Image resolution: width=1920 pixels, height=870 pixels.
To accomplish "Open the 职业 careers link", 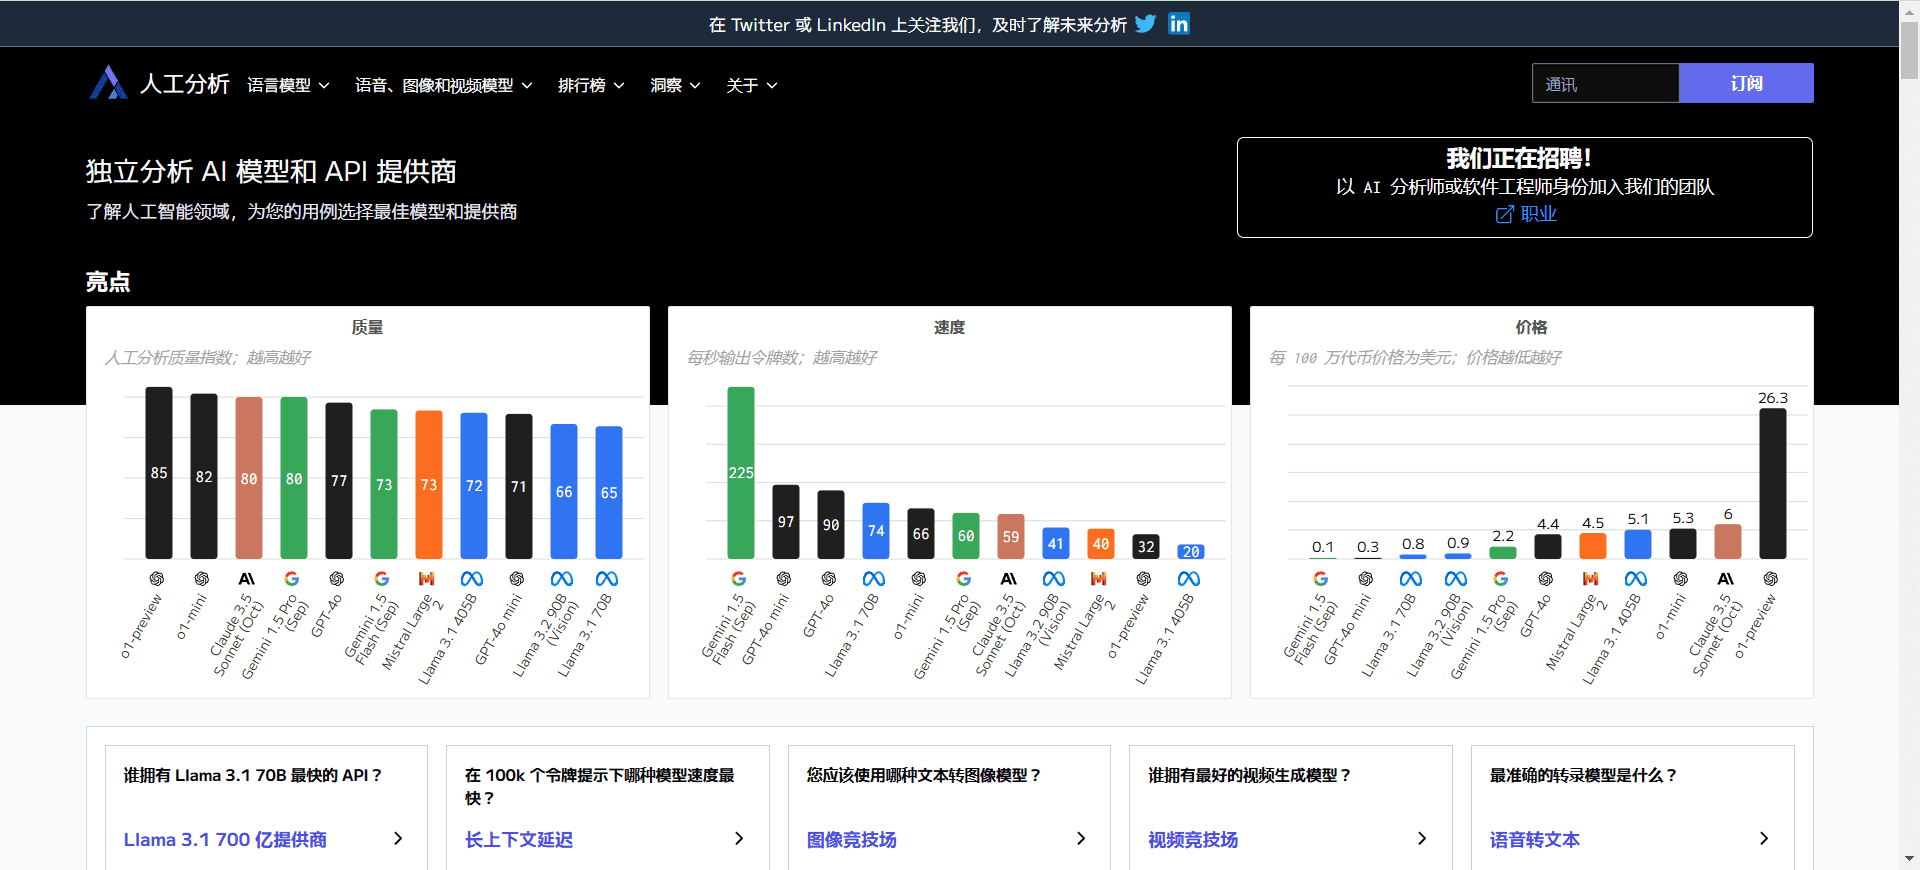I will pyautogui.click(x=1538, y=214).
